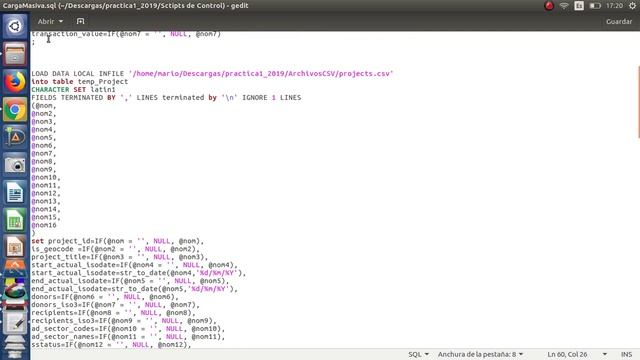Click the Guardar save button

click(619, 21)
